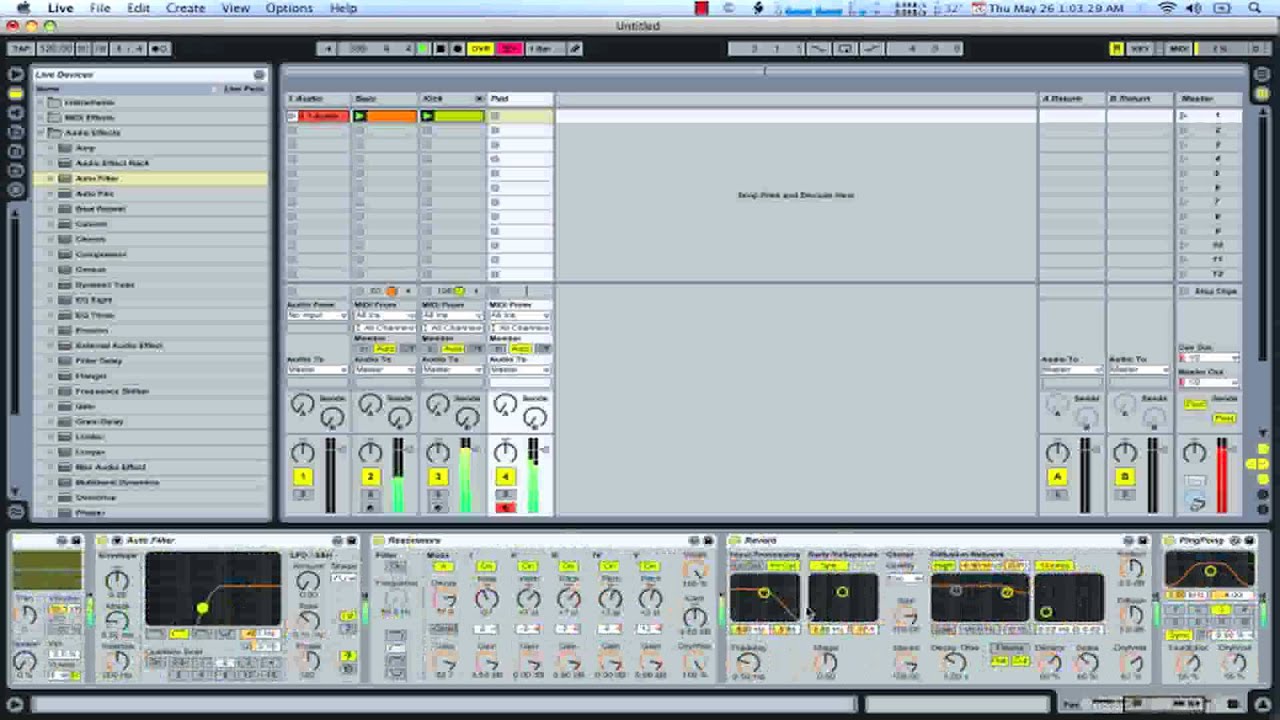Open the Pad track All Channels dropdown
This screenshot has height=720, width=1280.
(520, 327)
